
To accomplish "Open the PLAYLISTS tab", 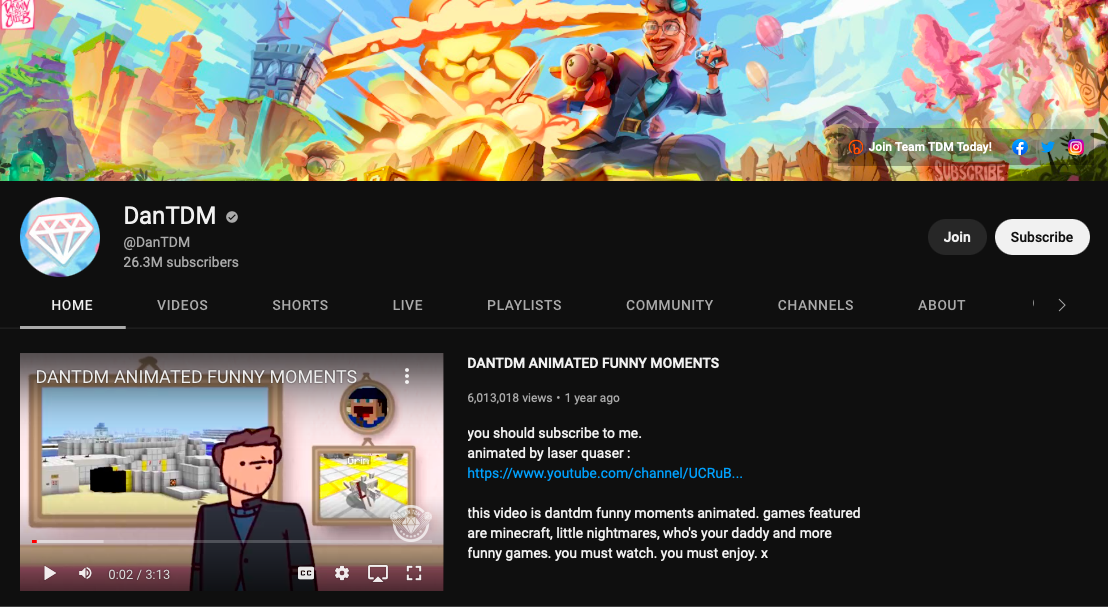I will click(524, 305).
